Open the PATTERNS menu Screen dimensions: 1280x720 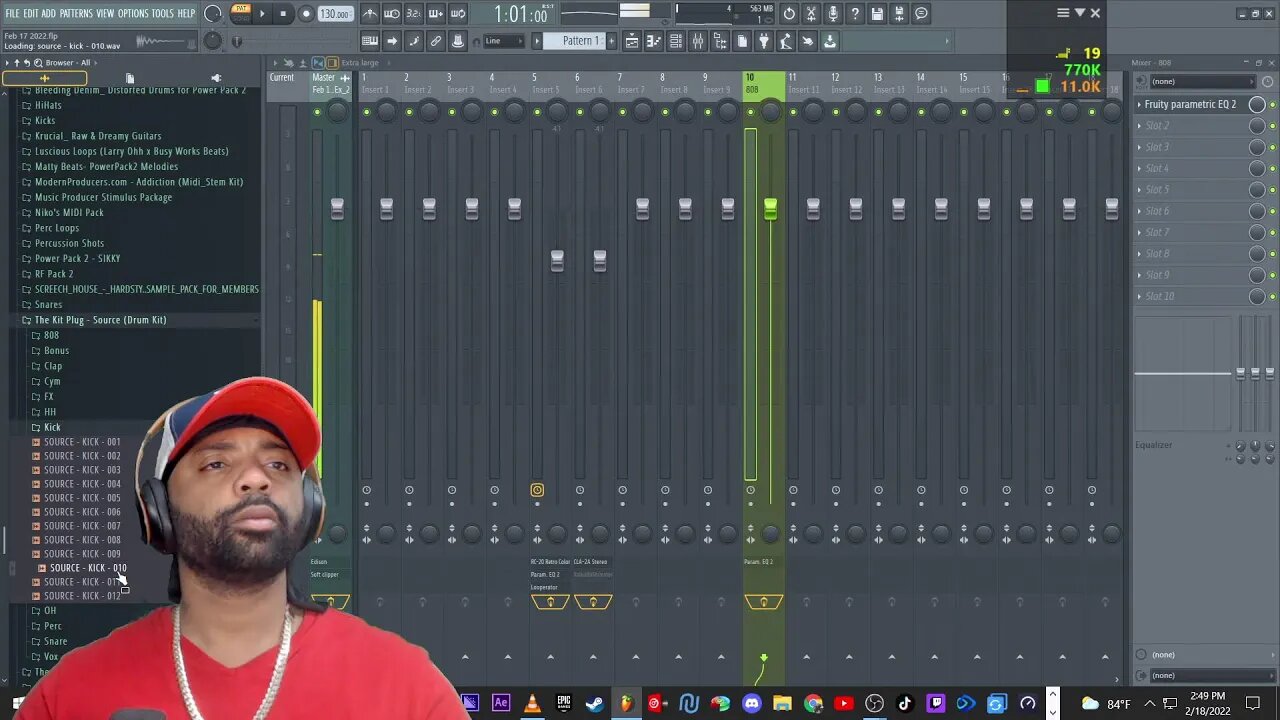pyautogui.click(x=76, y=13)
